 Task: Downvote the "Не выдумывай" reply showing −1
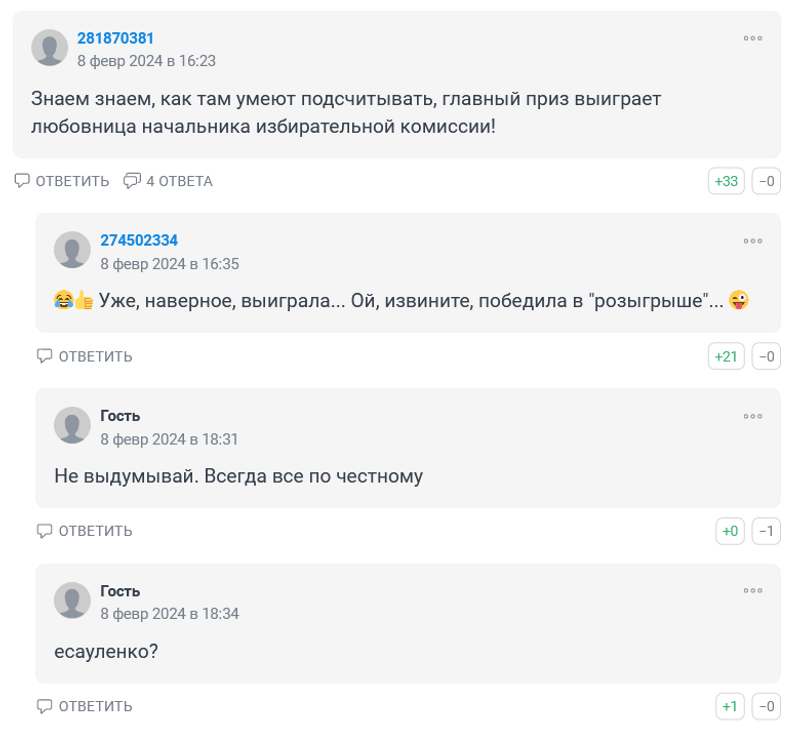(767, 531)
